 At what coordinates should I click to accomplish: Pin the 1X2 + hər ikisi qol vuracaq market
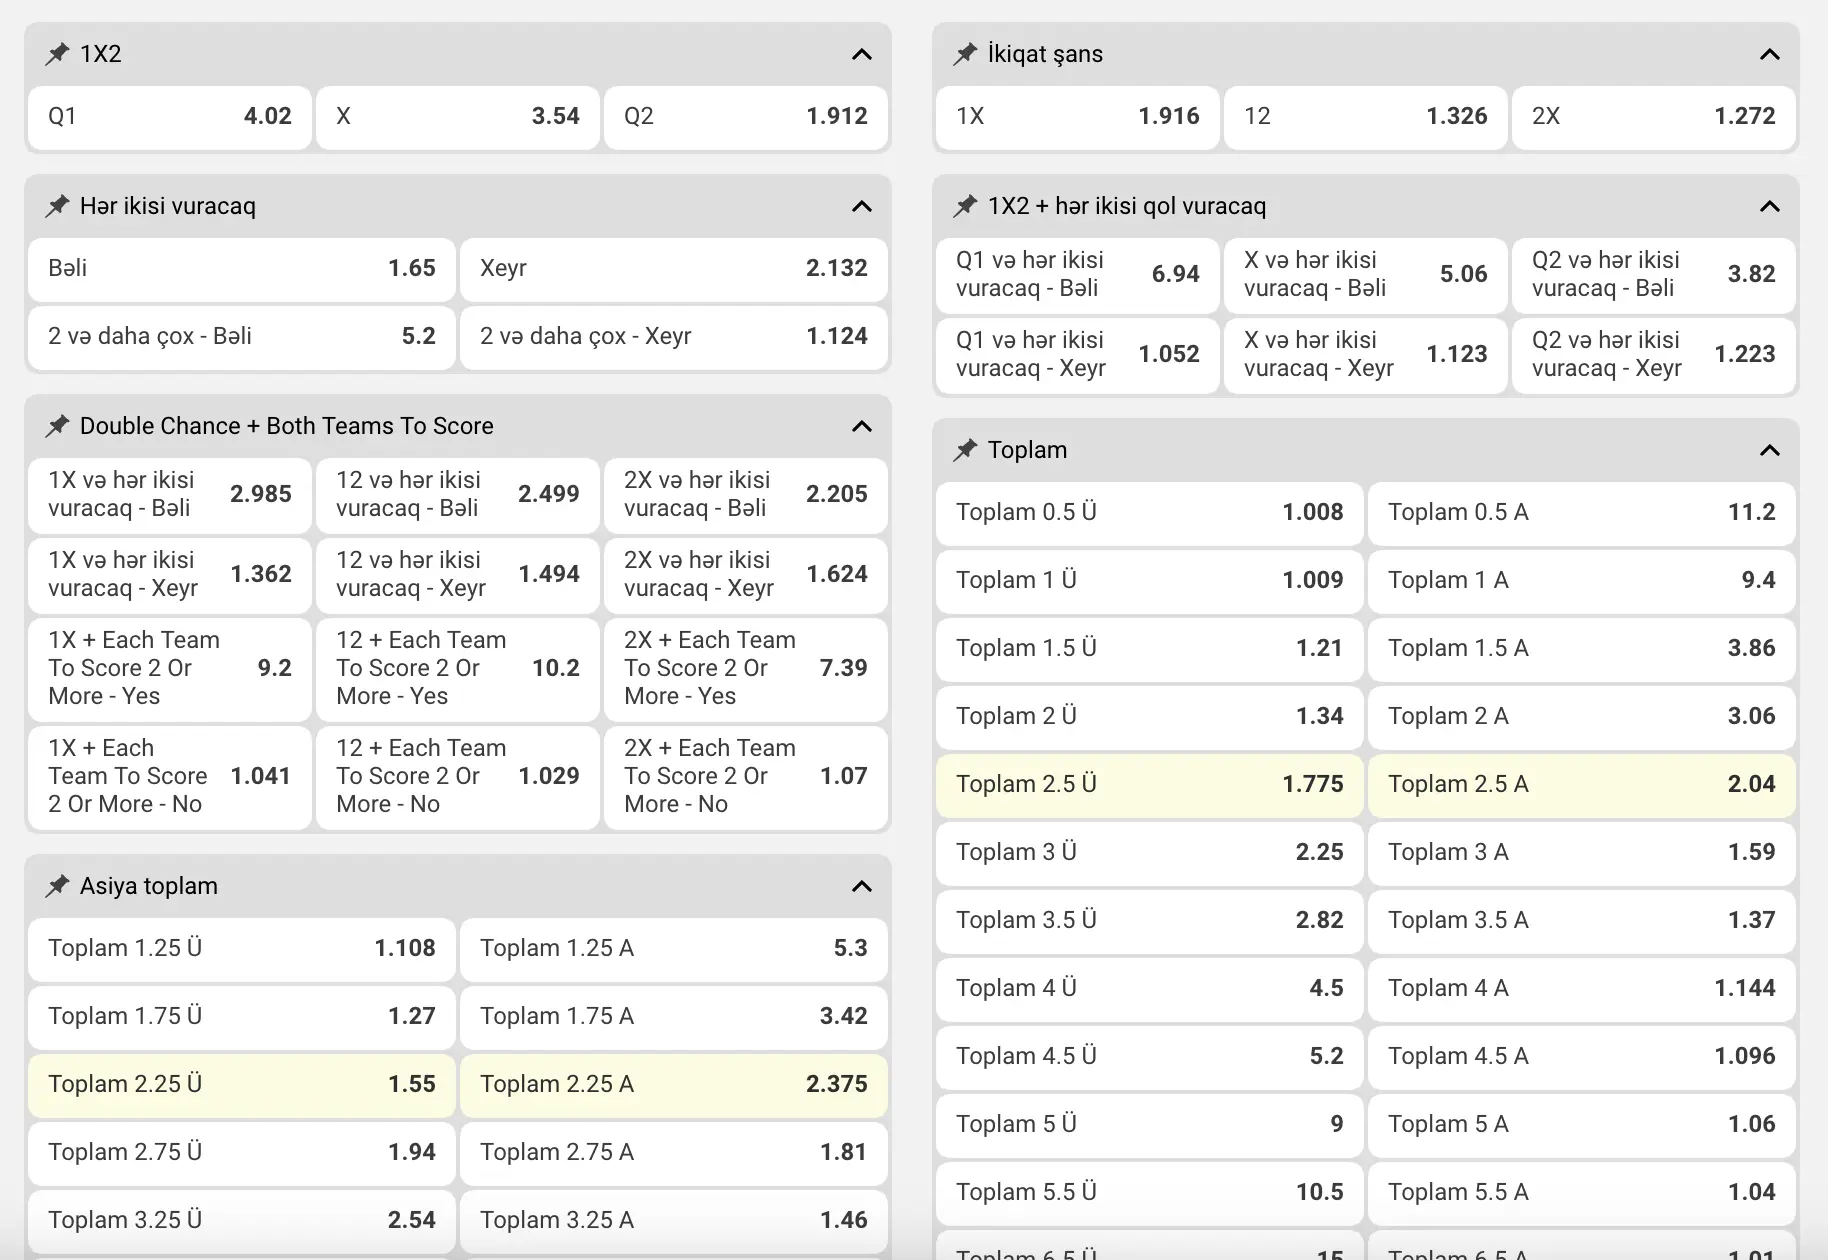pos(965,206)
